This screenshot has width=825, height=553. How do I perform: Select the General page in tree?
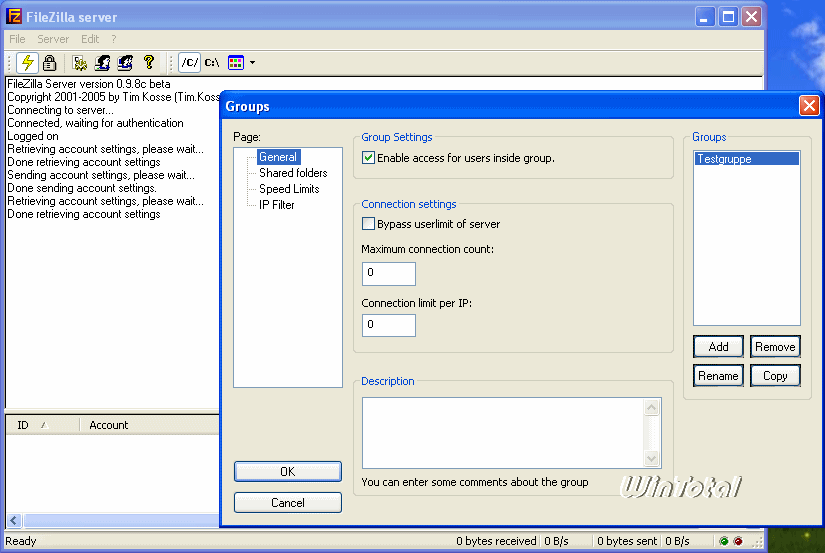(278, 157)
